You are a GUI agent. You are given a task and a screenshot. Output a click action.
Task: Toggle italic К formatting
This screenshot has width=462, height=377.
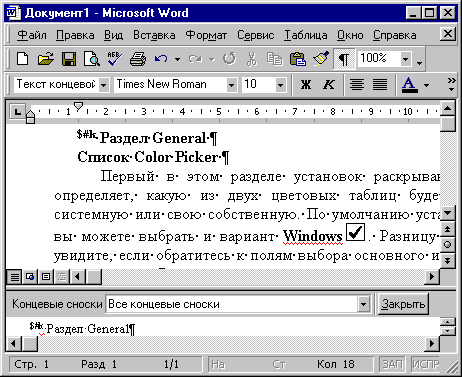pos(329,84)
